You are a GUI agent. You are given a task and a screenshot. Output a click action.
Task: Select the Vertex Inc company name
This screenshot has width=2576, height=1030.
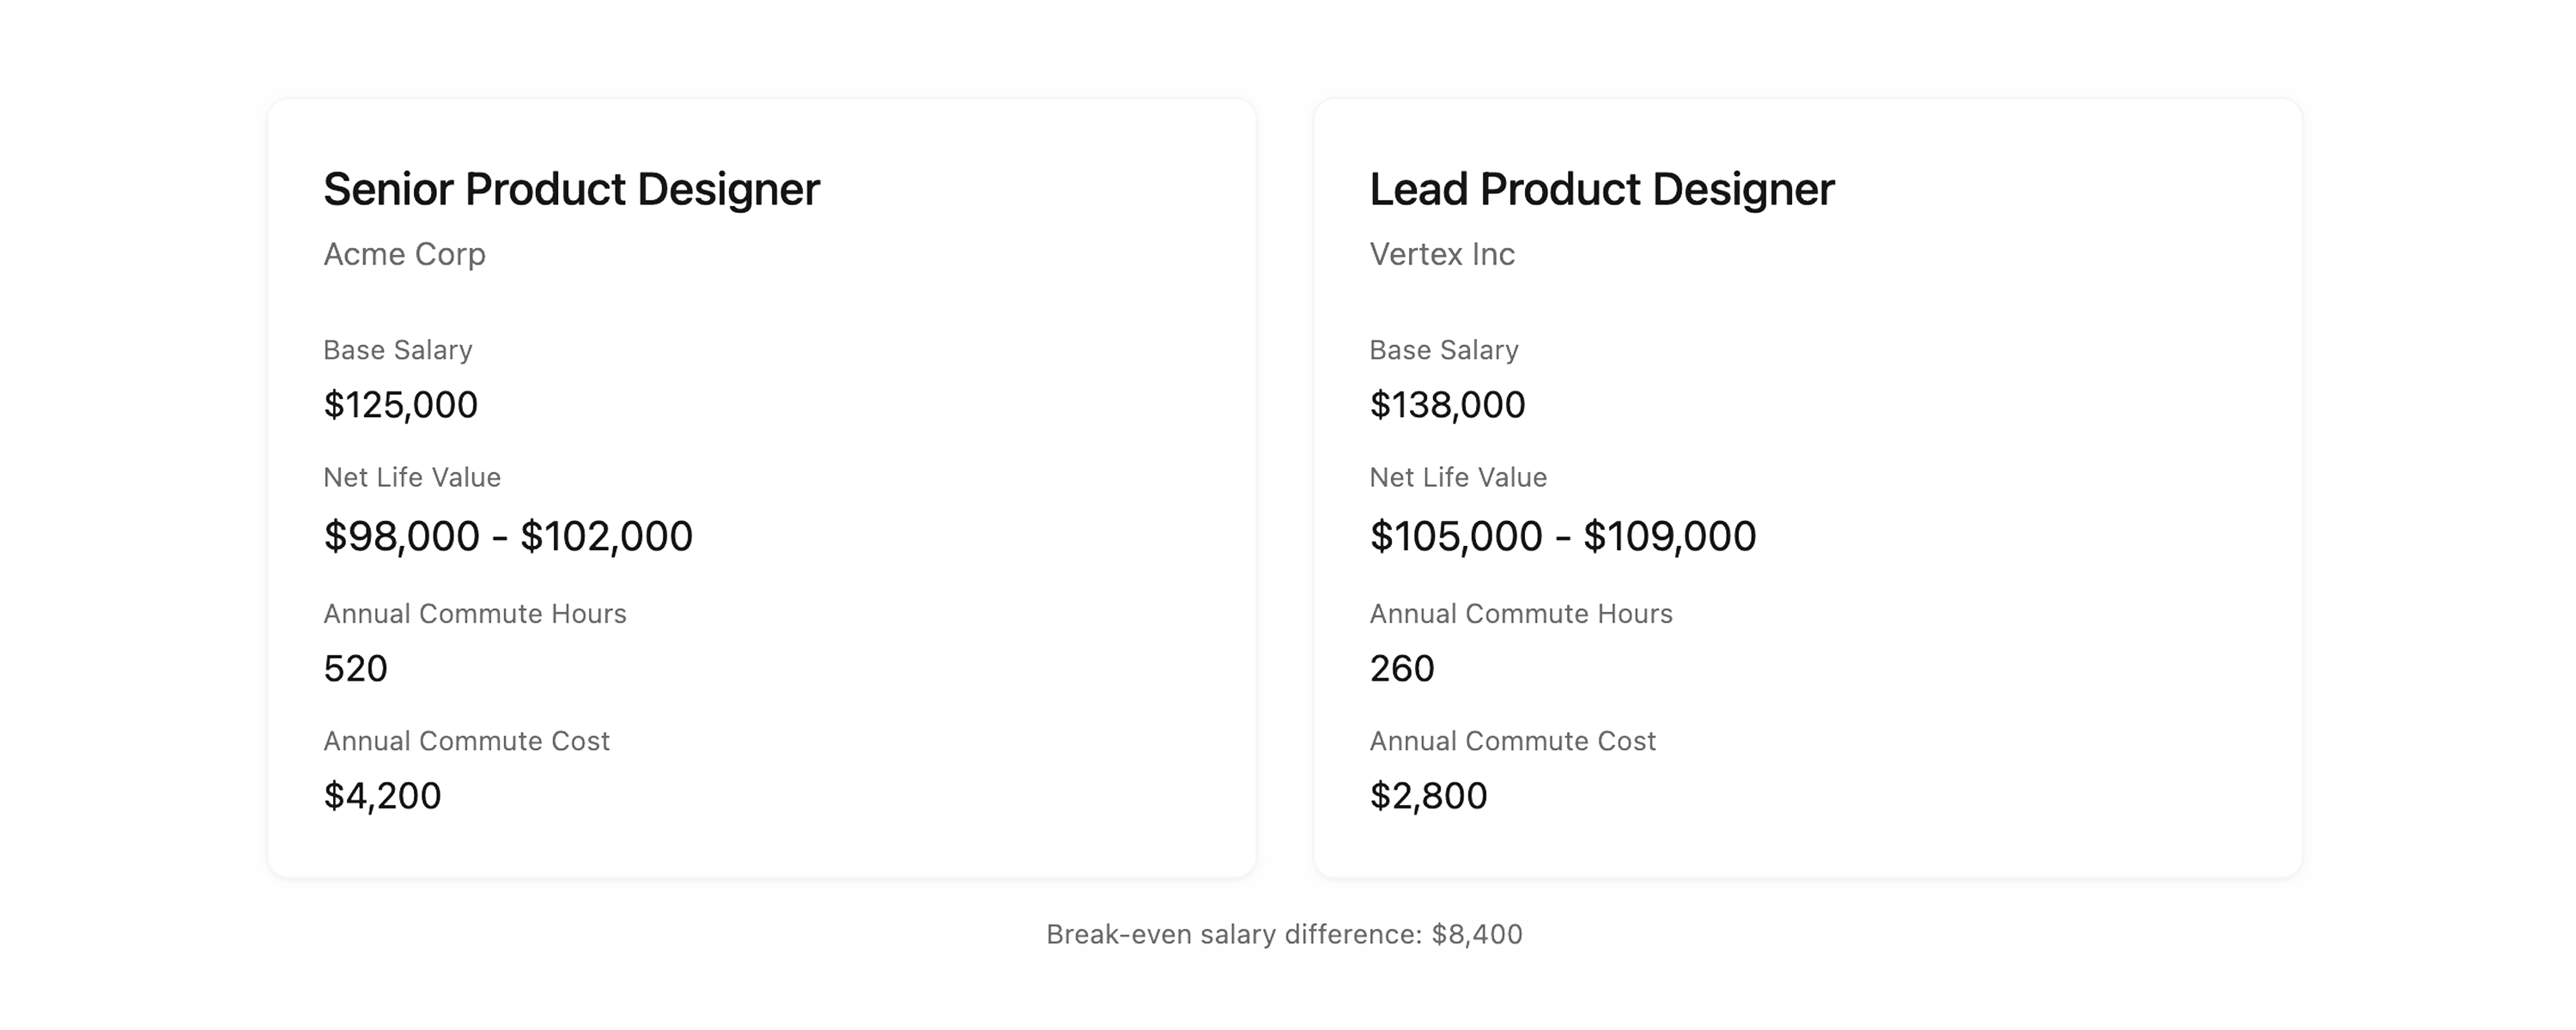[x=1441, y=254]
